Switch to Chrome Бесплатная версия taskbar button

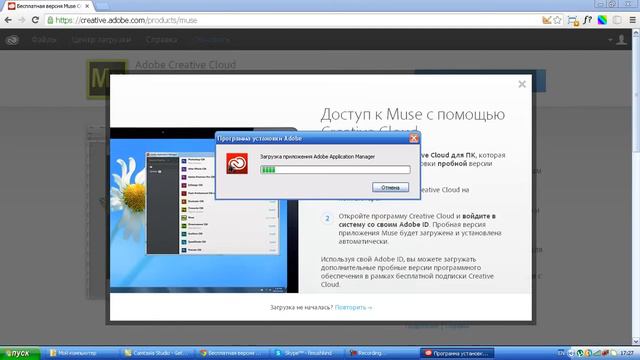coord(232,353)
